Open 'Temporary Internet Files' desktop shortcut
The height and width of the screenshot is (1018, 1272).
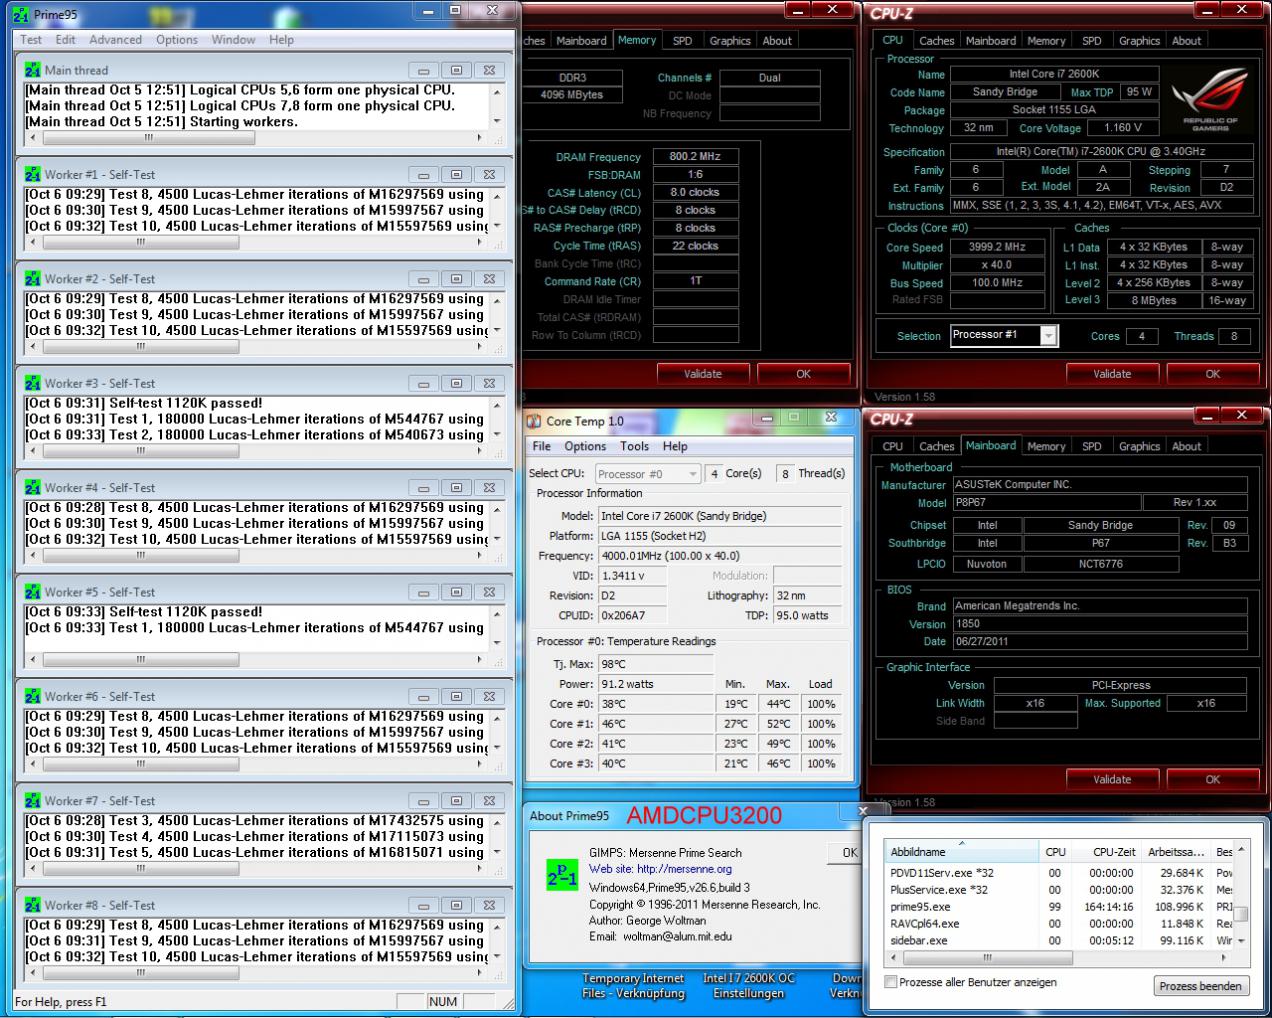click(x=633, y=986)
